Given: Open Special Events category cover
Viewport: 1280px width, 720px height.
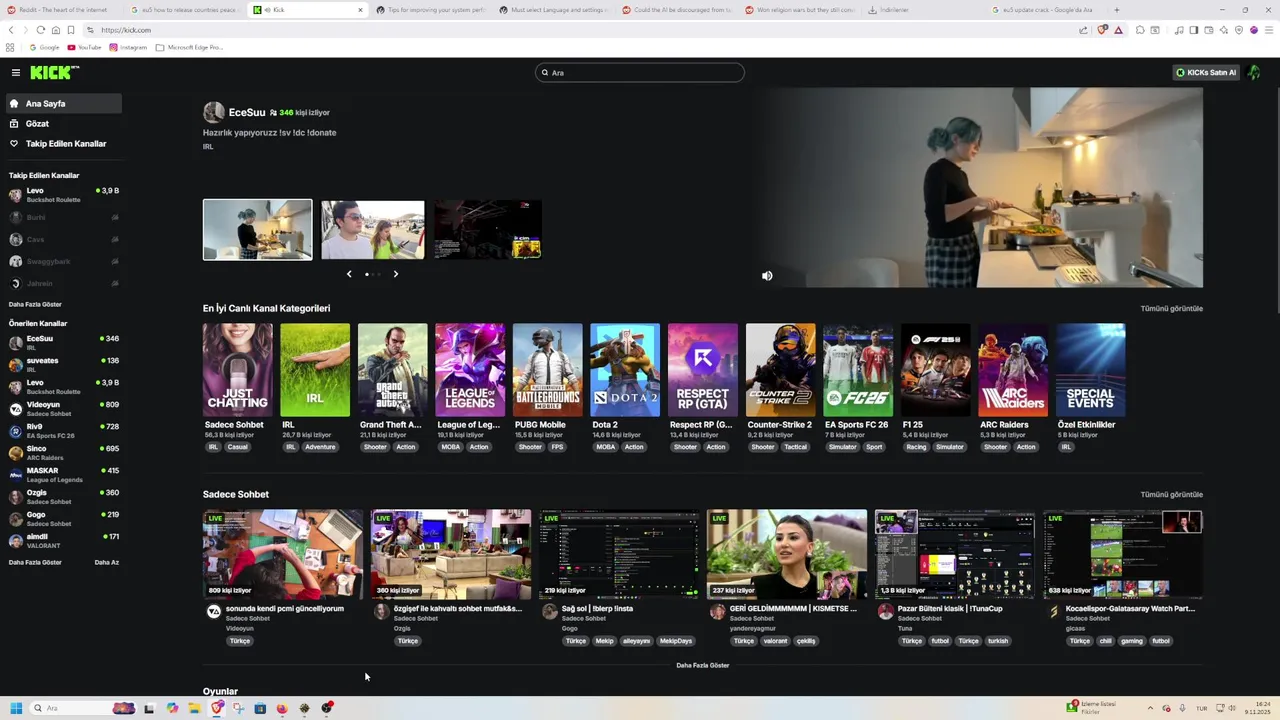Looking at the screenshot, I should coord(1090,369).
